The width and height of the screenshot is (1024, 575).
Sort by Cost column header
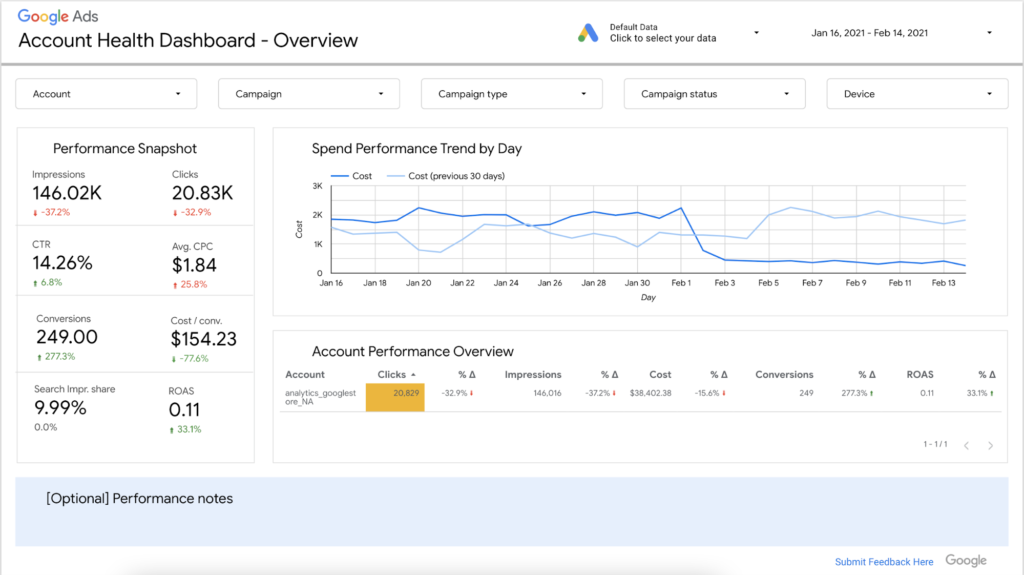660,374
